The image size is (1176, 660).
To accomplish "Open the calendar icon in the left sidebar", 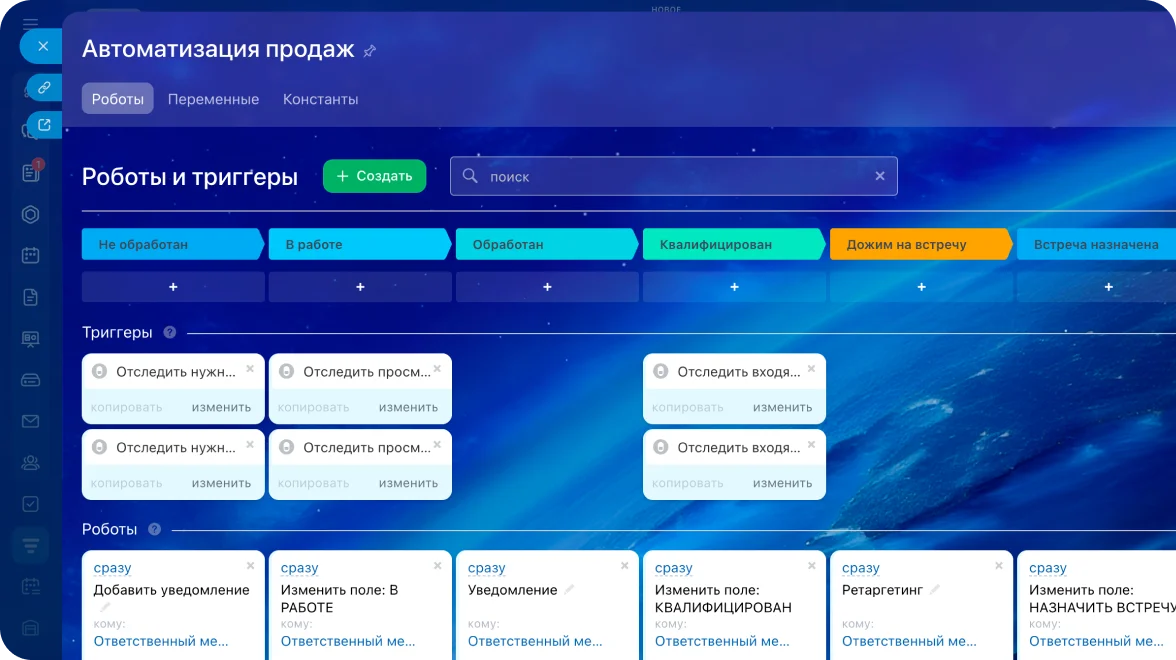I will click(30, 255).
